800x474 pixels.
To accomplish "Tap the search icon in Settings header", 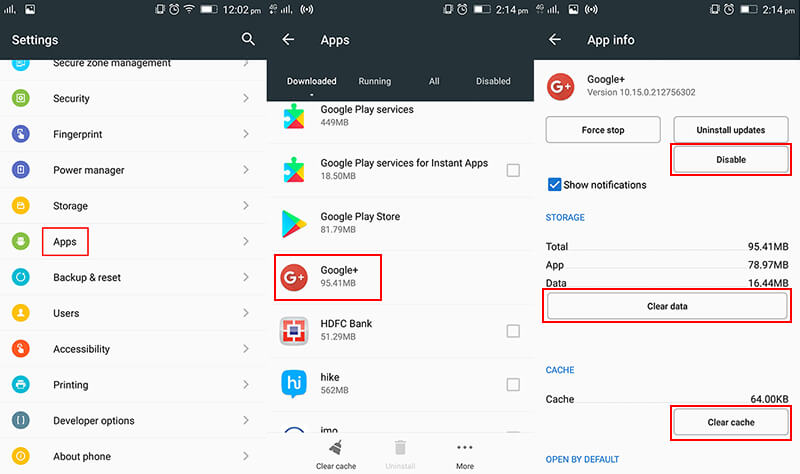I will click(x=248, y=39).
